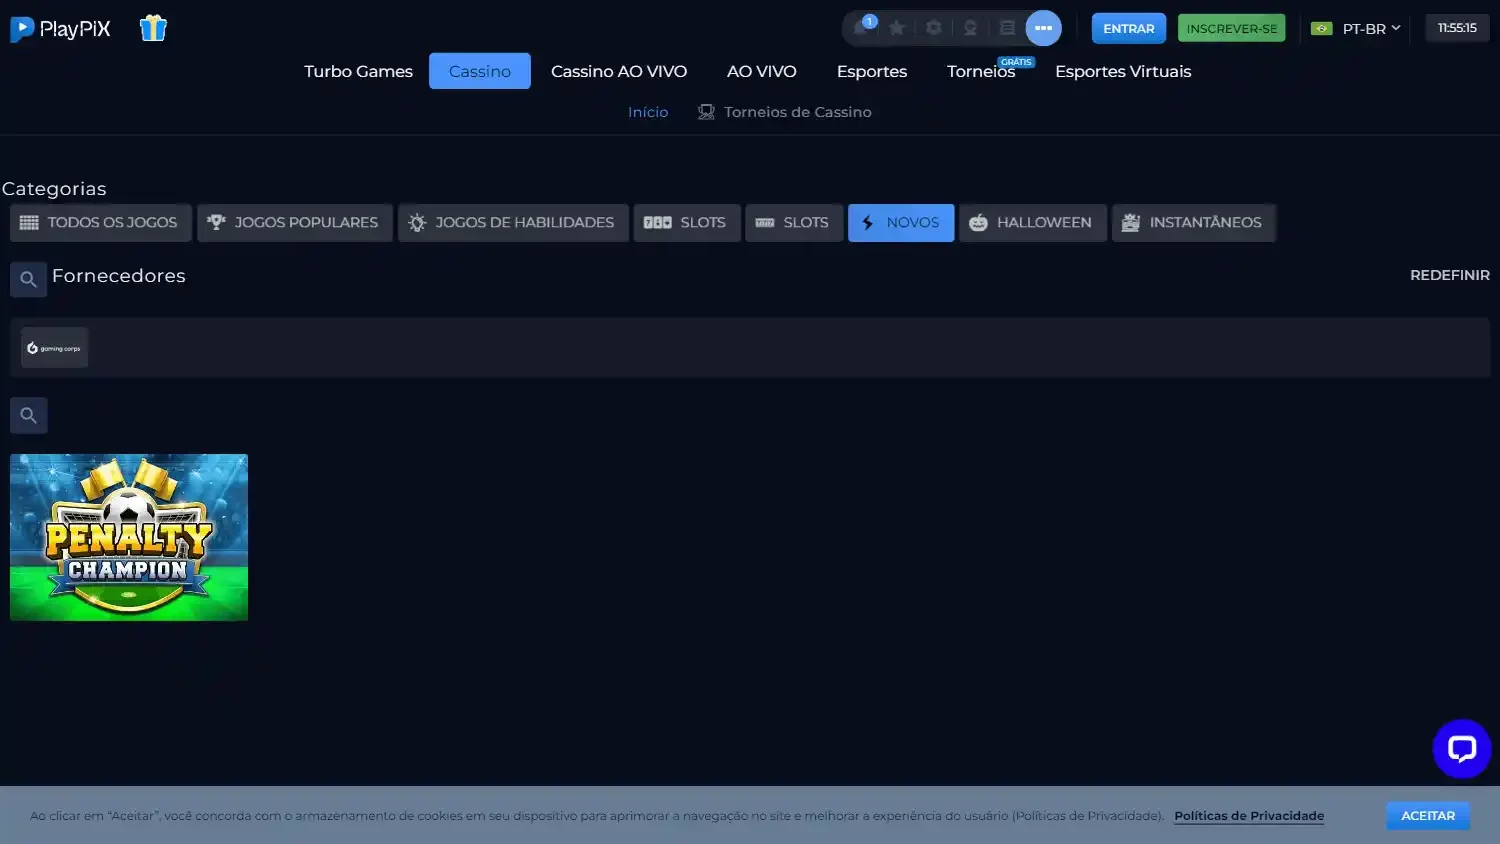Screen dimensions: 1500x844
Task: Click the PlayPiX logo
Action: [60, 29]
